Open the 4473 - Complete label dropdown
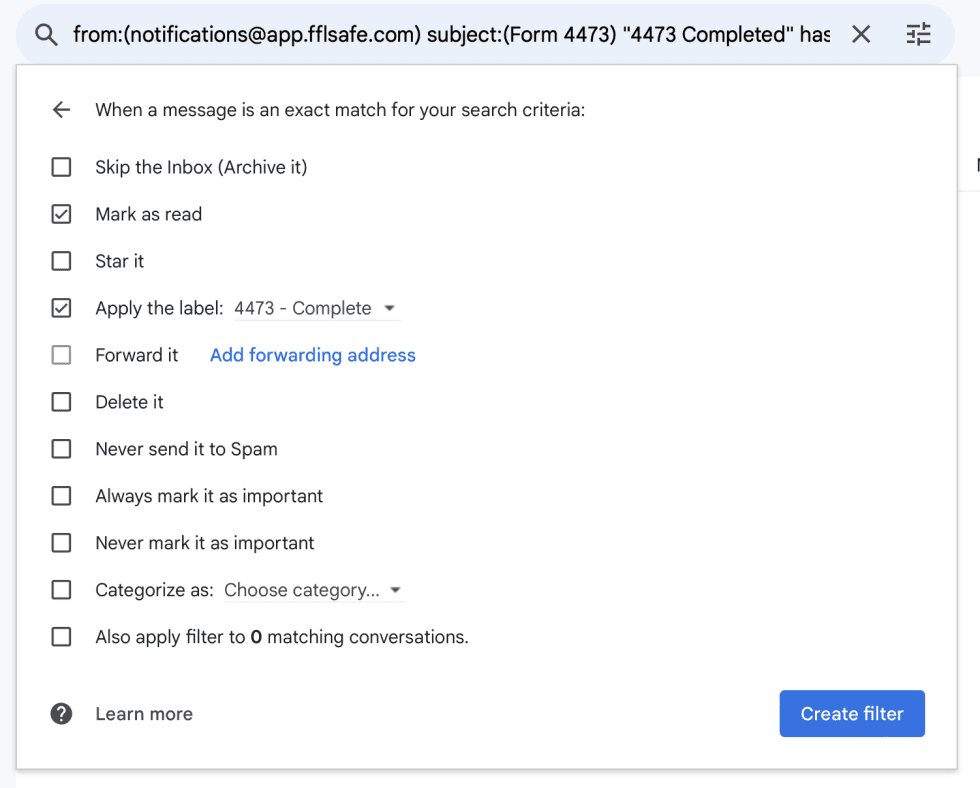The width and height of the screenshot is (980, 788). coord(315,309)
